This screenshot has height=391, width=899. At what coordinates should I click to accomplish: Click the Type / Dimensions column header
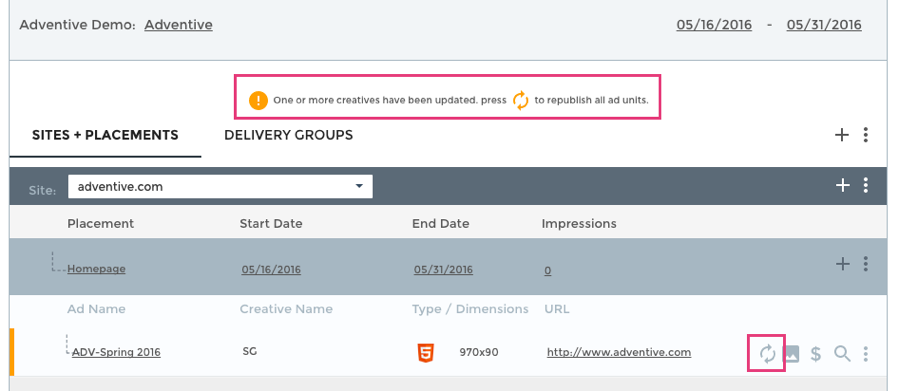click(470, 309)
